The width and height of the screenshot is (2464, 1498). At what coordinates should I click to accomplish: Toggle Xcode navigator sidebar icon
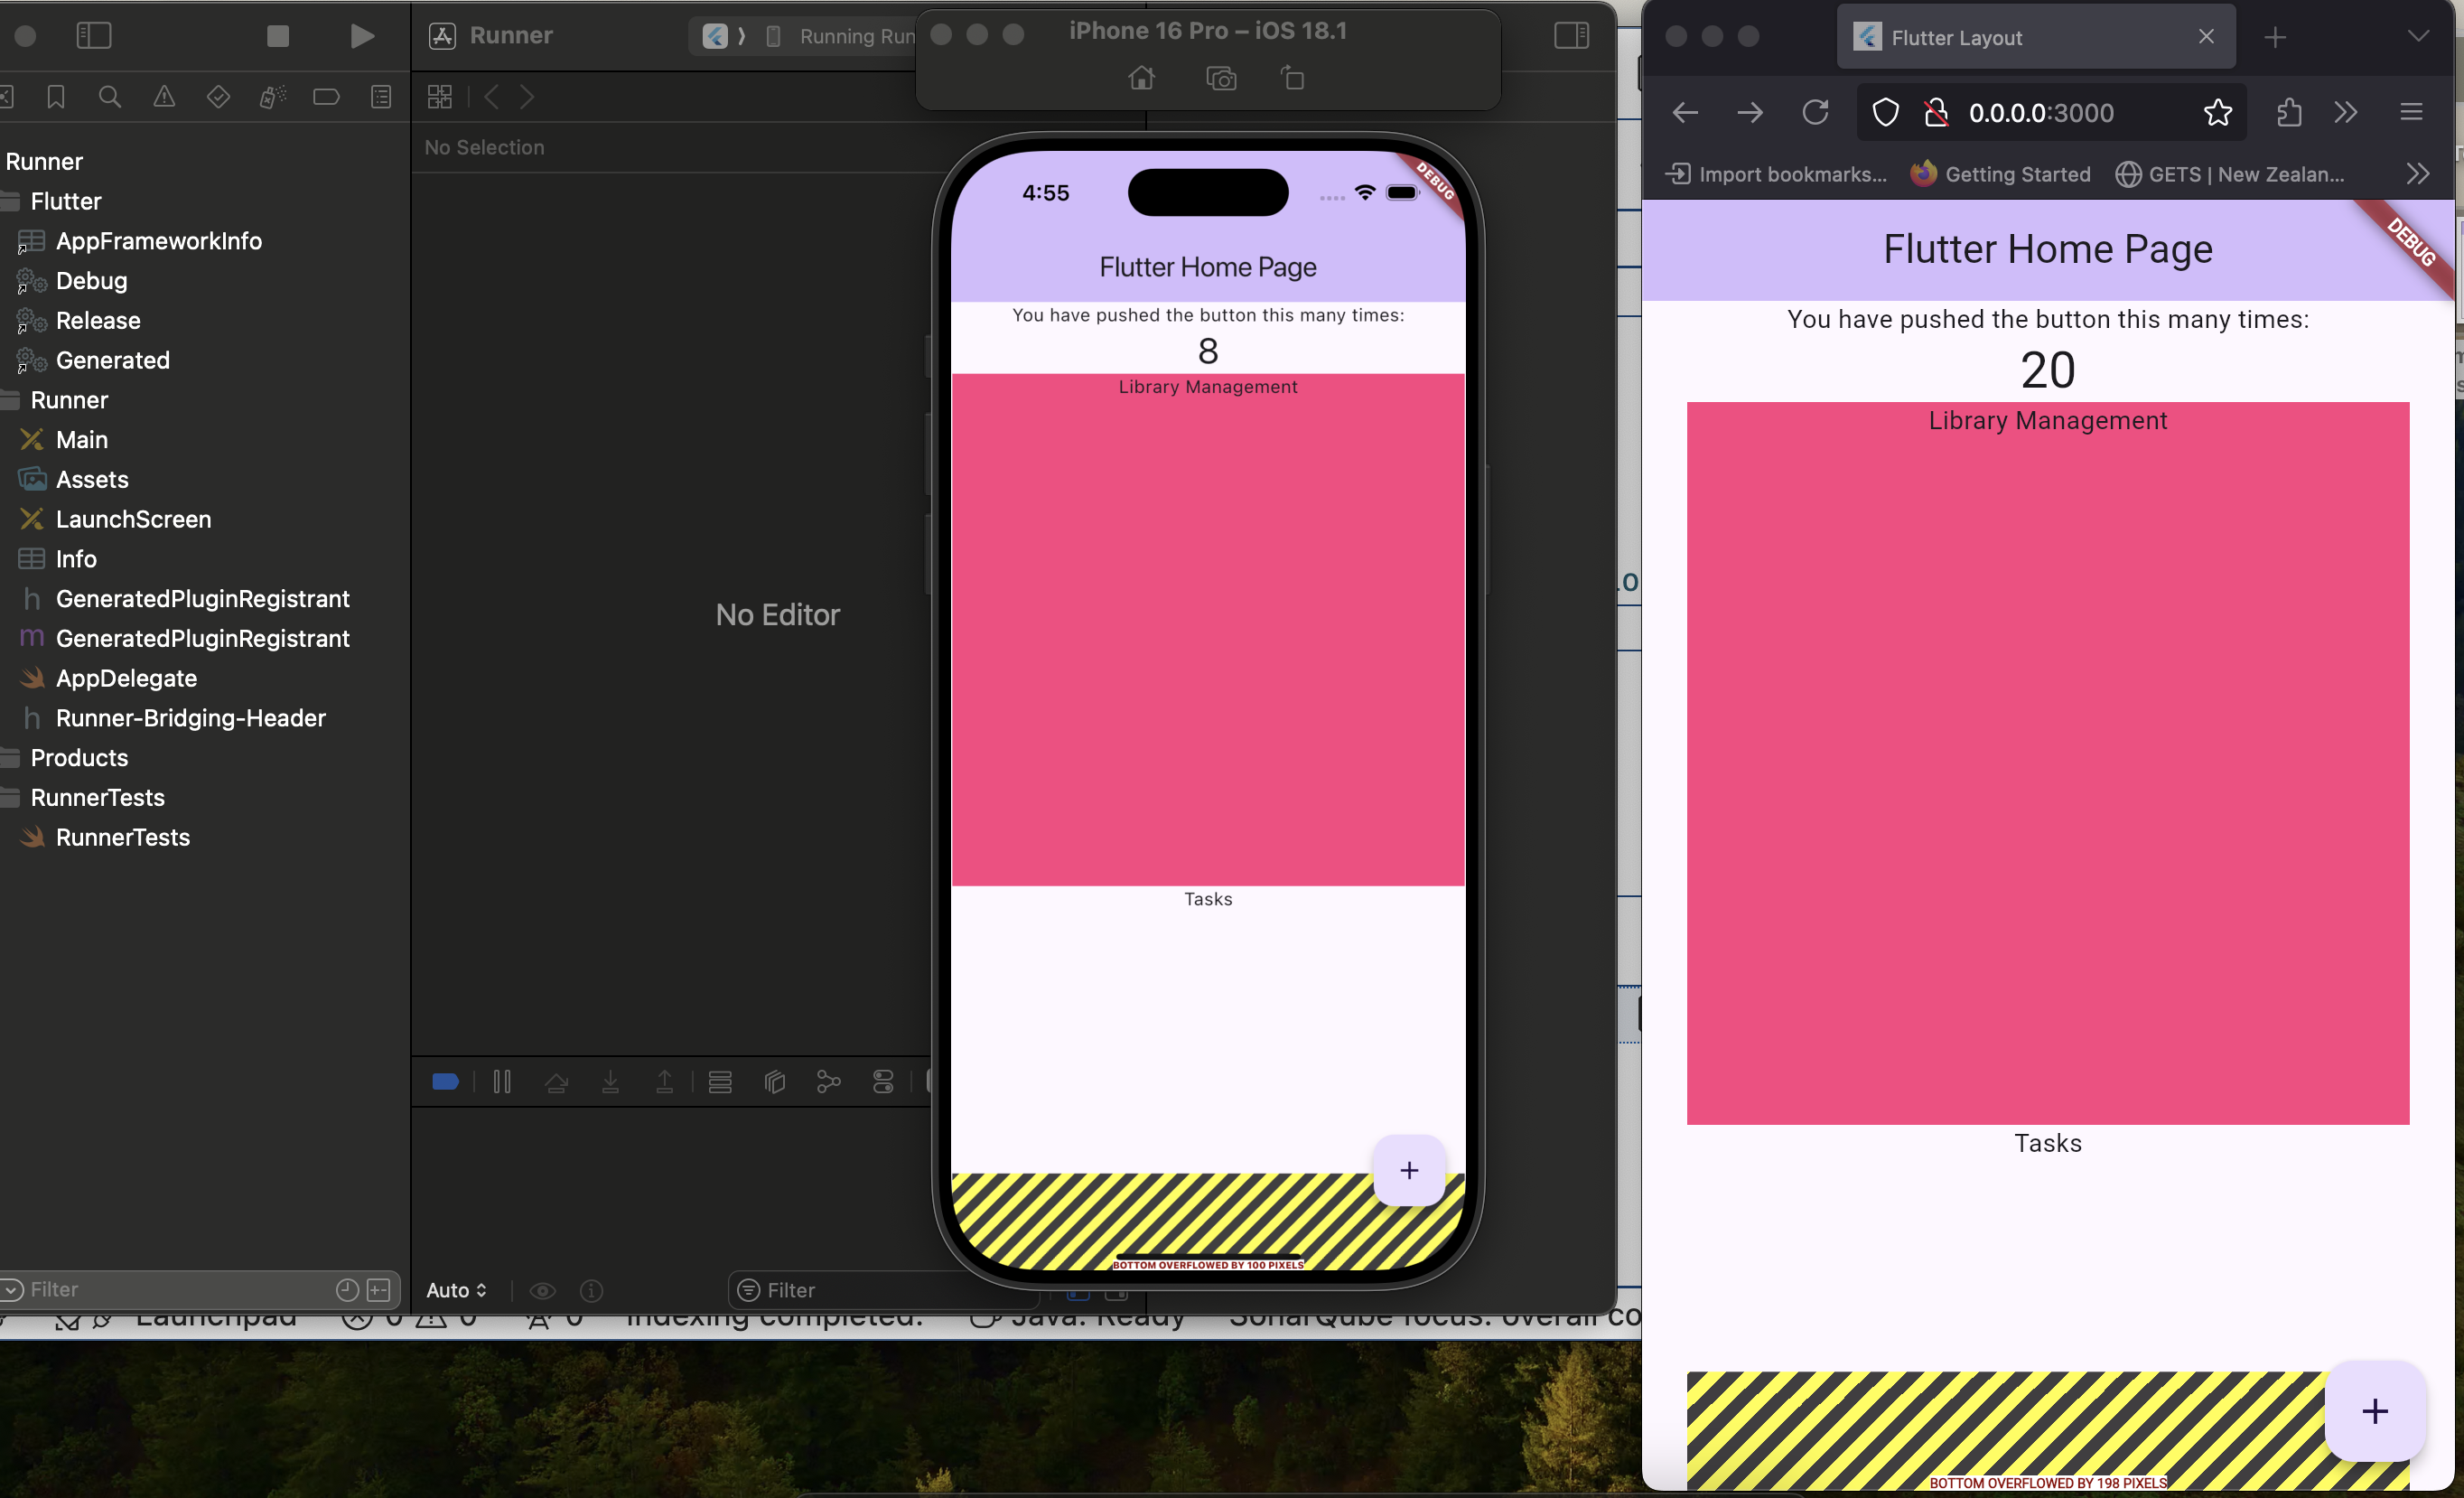[x=94, y=36]
